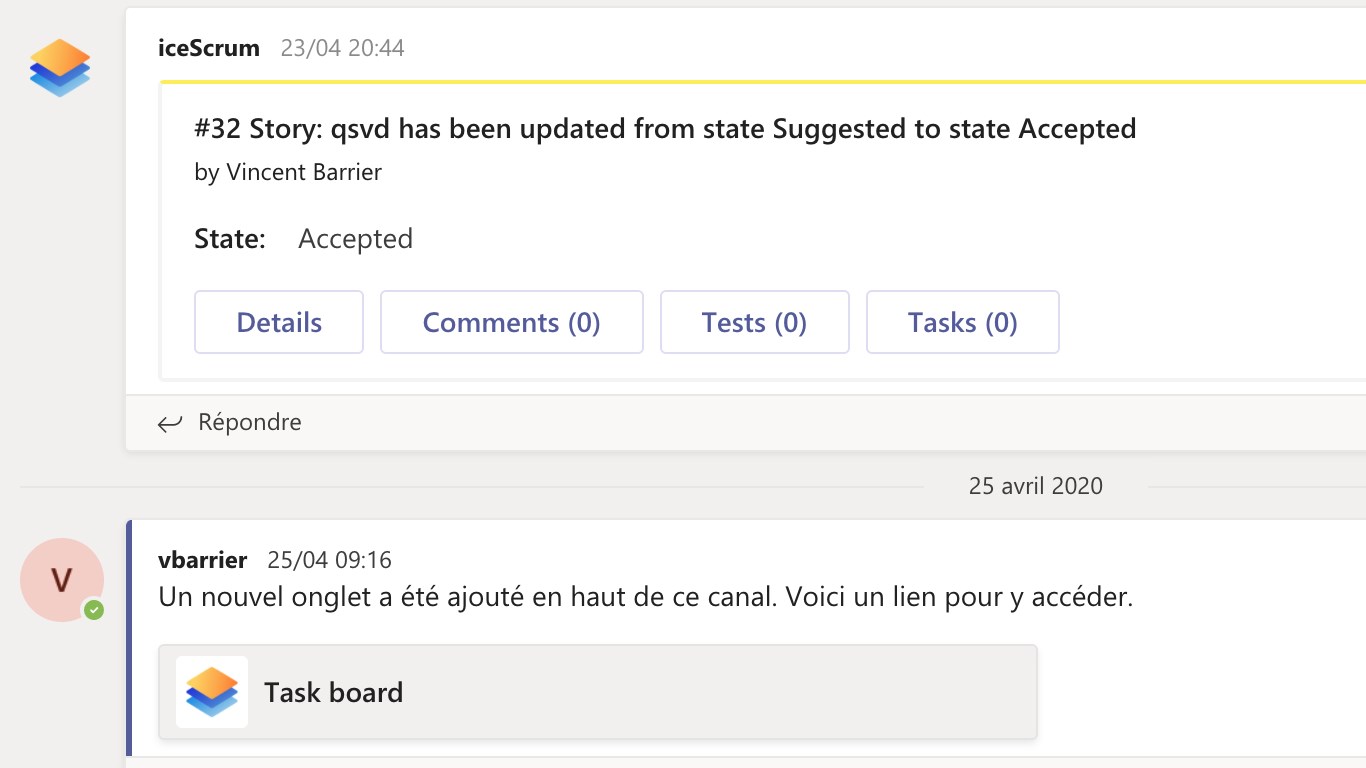This screenshot has width=1366, height=768.
Task: Open the story Details button
Action: tap(279, 322)
